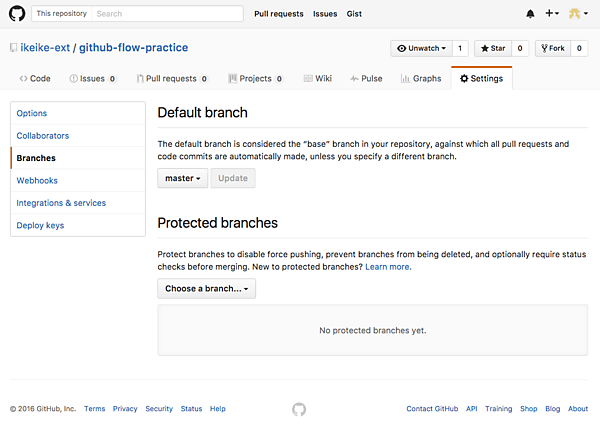Select Webhooks in the settings sidebar

[39, 181]
